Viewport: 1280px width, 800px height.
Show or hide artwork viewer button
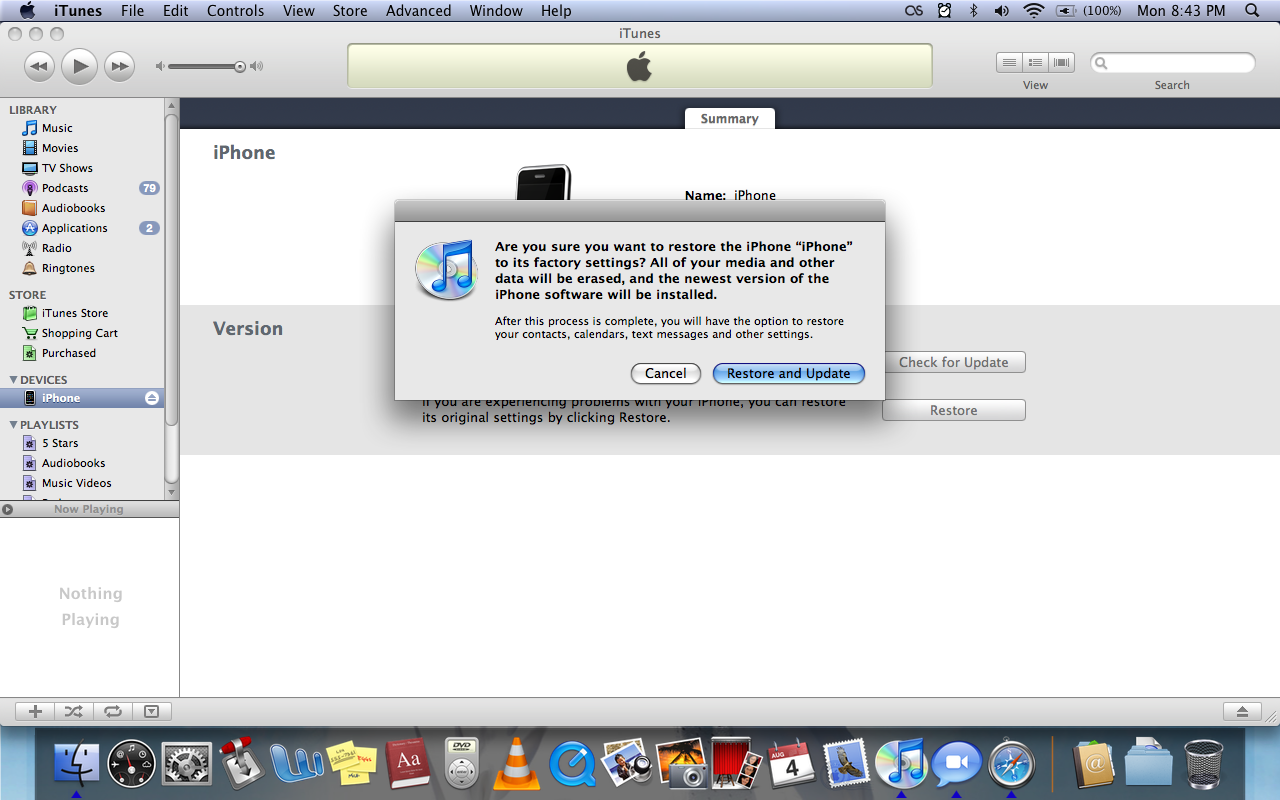coord(152,712)
